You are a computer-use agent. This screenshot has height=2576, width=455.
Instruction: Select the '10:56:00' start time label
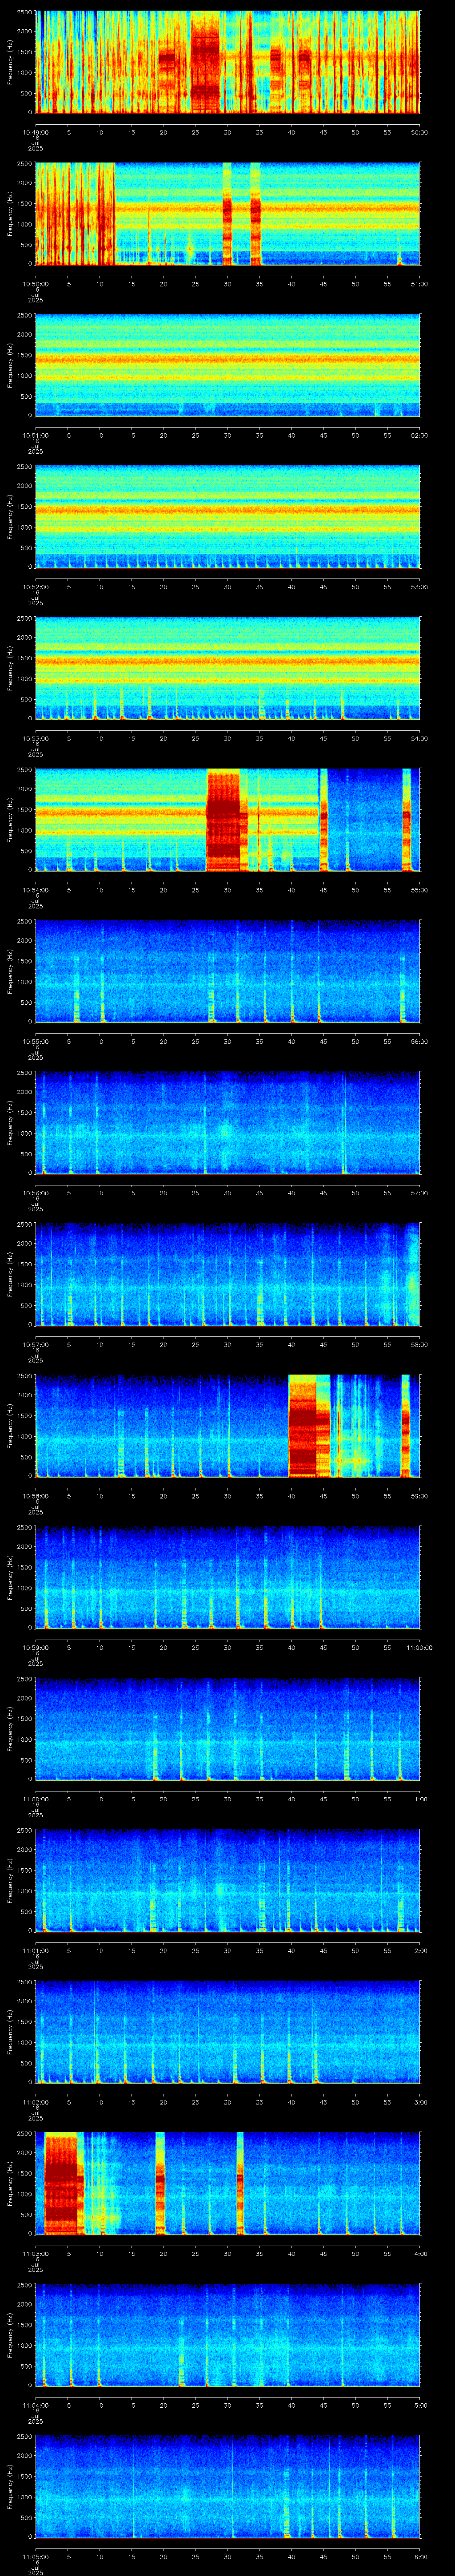35,1193
